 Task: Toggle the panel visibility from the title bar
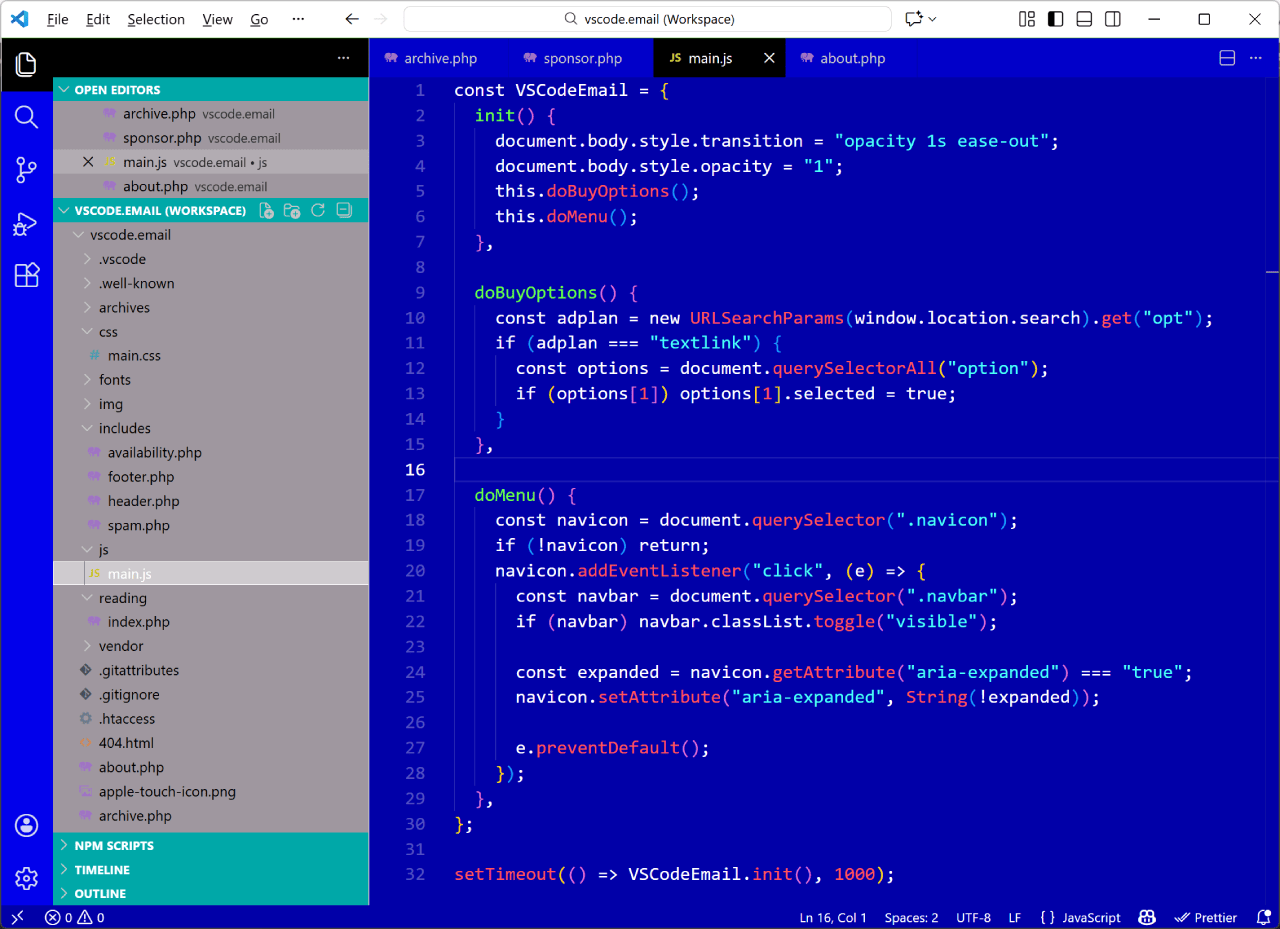click(x=1084, y=17)
